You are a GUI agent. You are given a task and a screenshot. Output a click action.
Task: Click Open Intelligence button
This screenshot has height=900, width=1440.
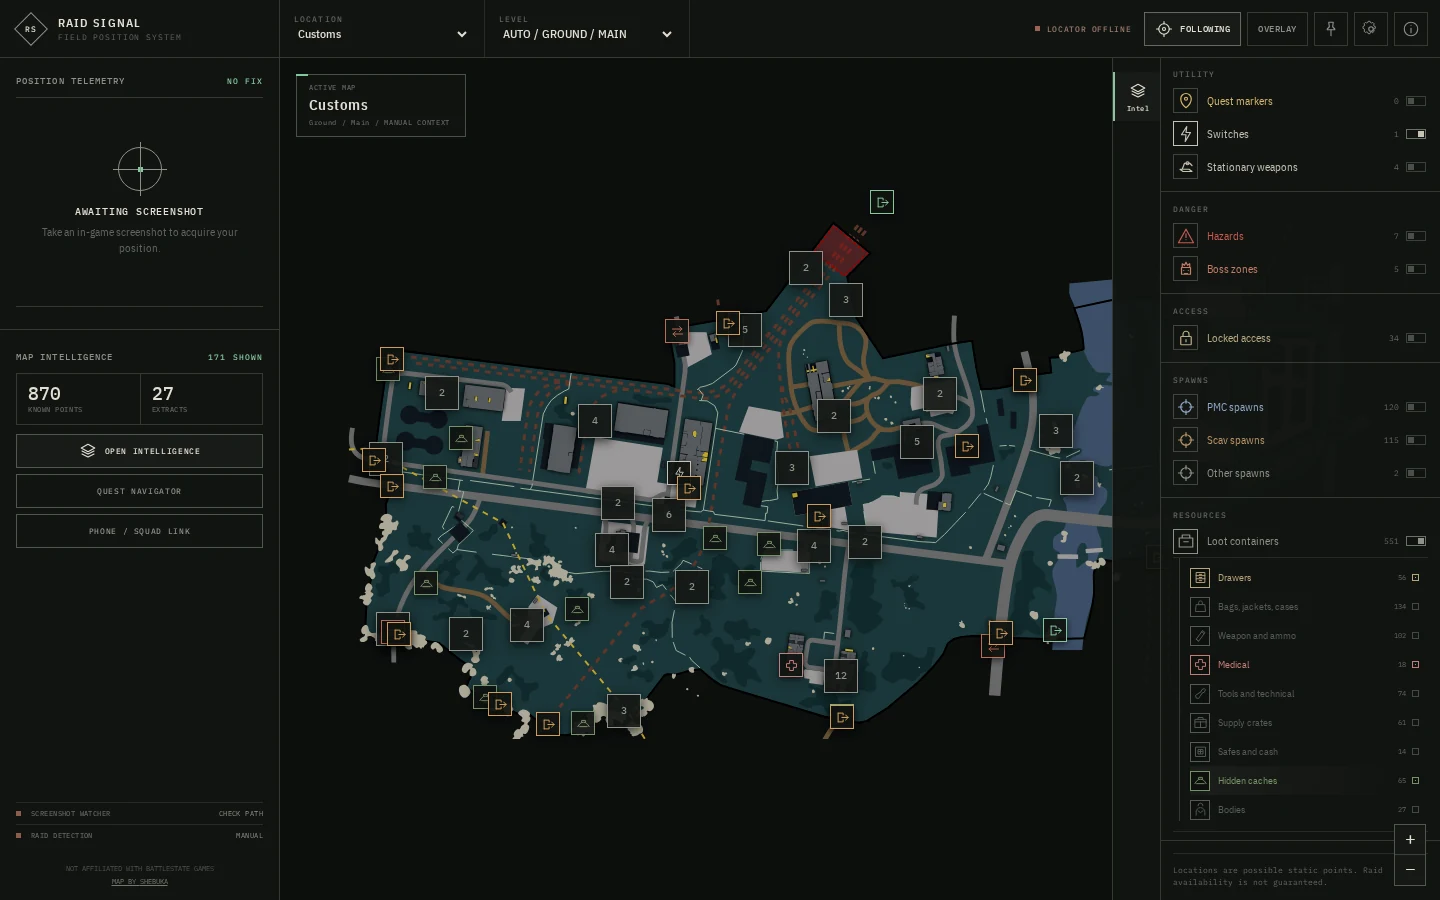tap(139, 451)
